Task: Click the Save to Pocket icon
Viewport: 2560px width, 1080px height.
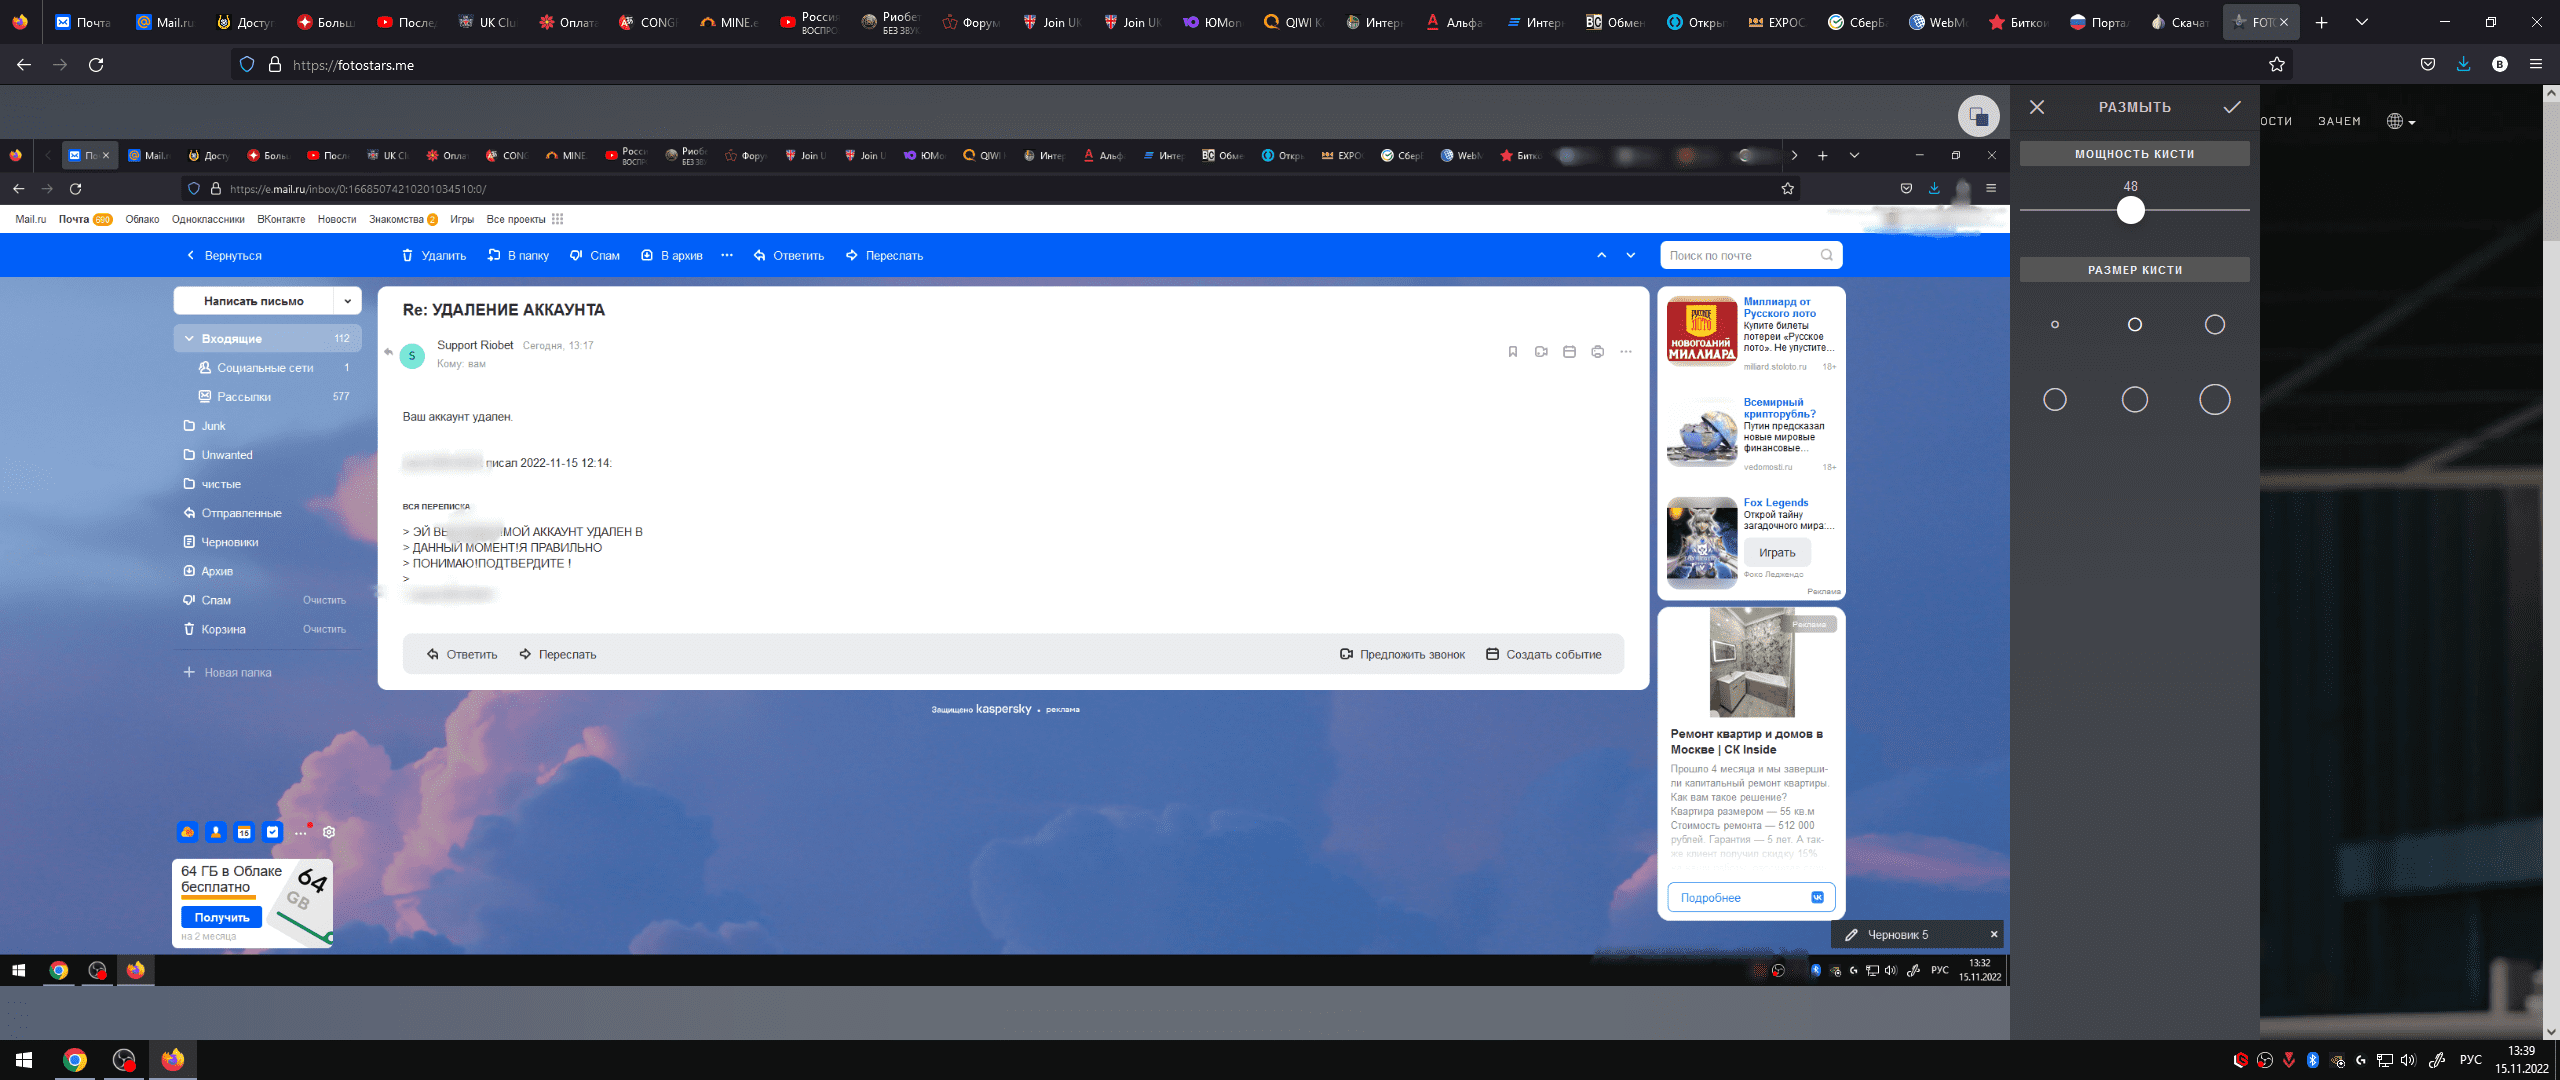Action: [2428, 65]
